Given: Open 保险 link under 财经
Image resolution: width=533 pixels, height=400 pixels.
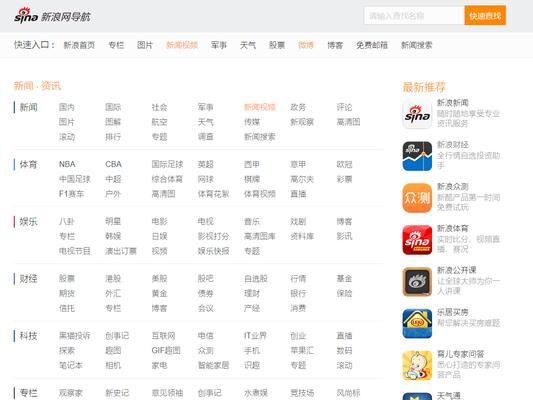Looking at the screenshot, I should (x=344, y=293).
